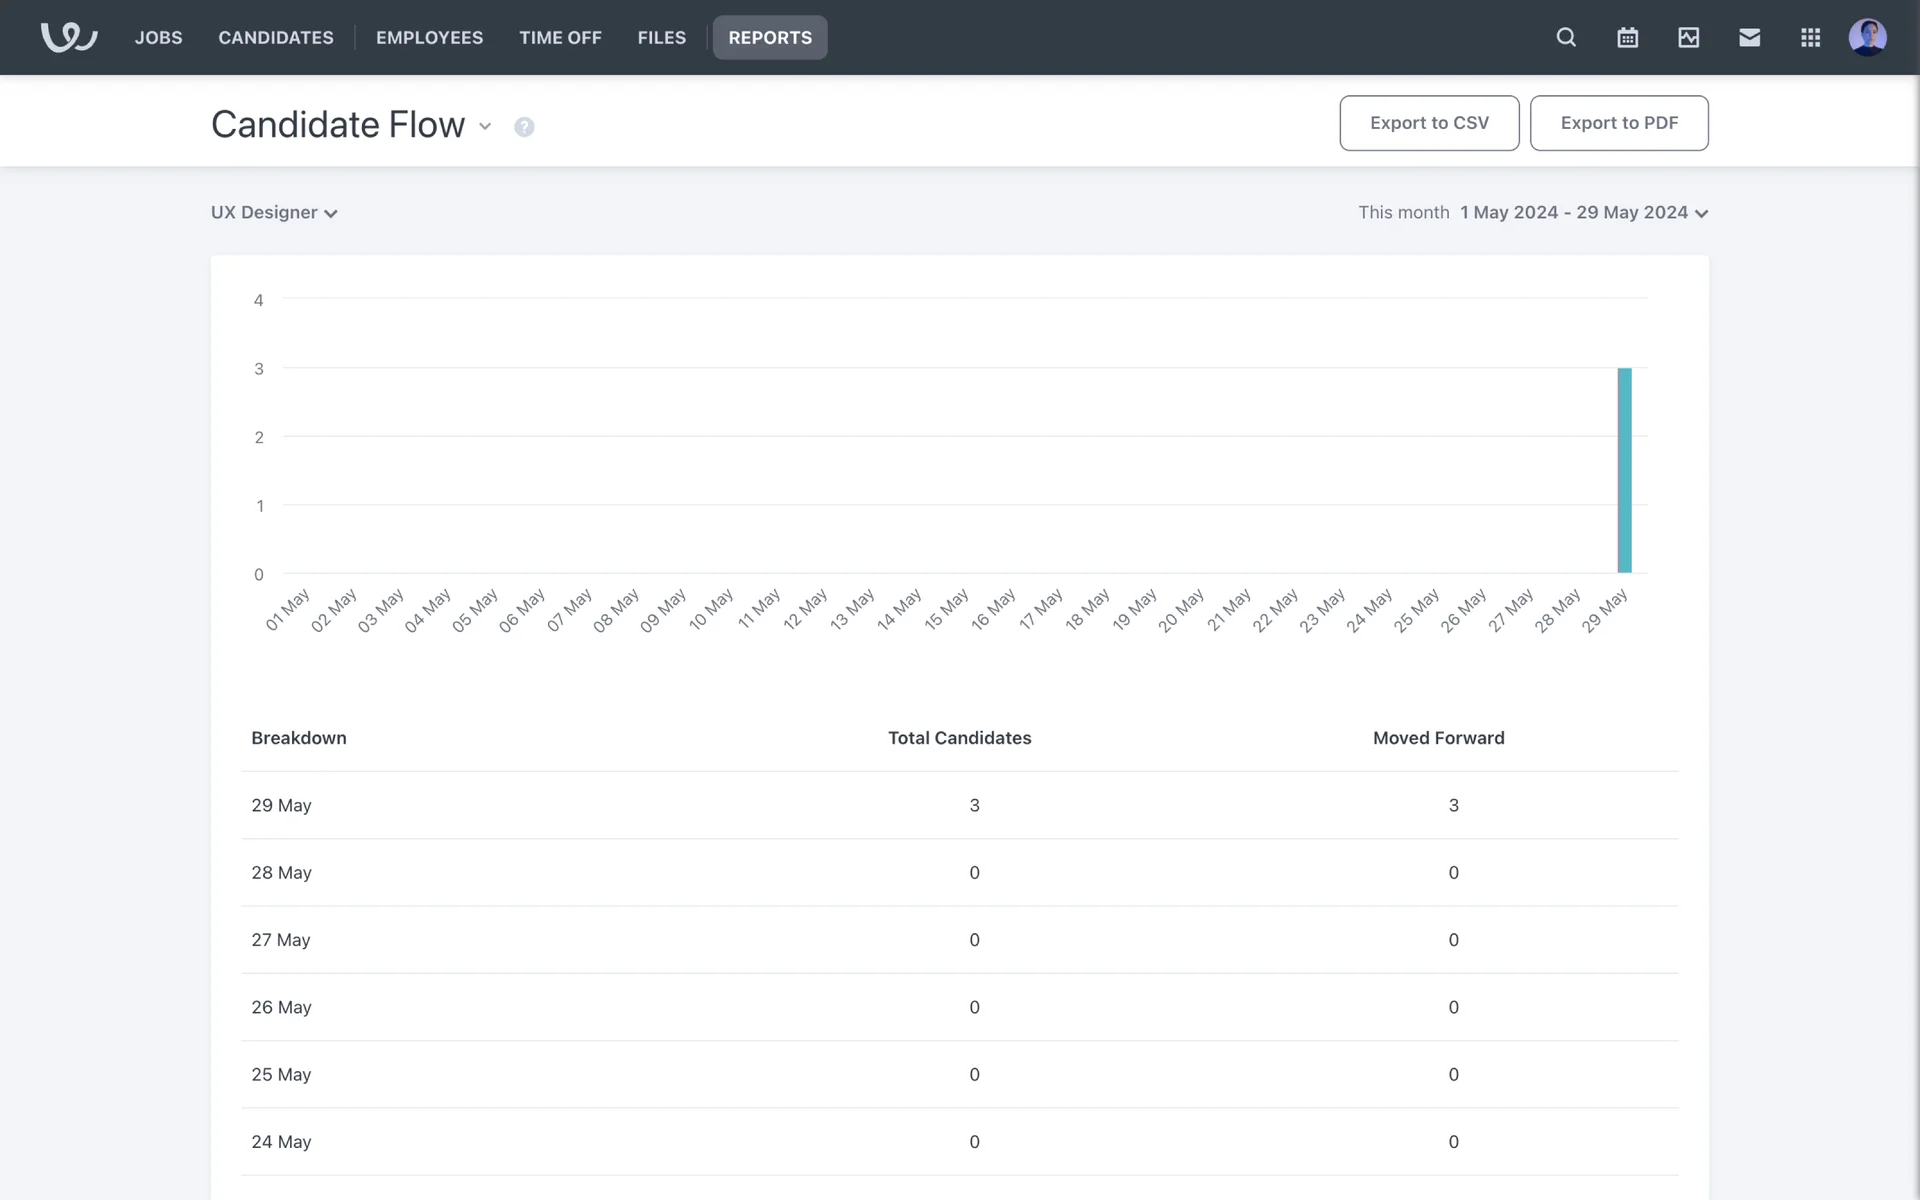Viewport: 1920px width, 1200px height.
Task: Open the UX Designer job filter dropdown
Action: click(x=274, y=212)
